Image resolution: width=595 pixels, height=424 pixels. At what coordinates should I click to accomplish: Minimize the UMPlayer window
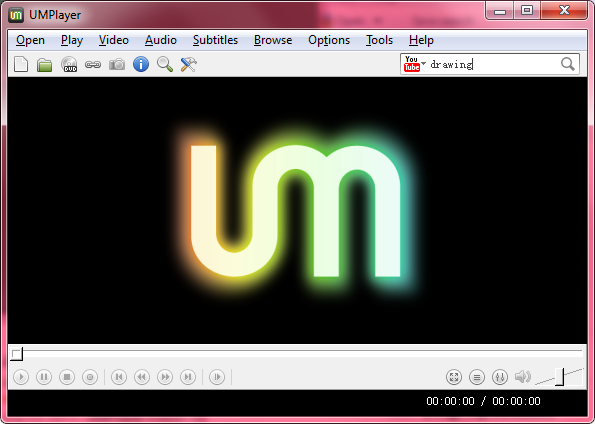[500, 10]
